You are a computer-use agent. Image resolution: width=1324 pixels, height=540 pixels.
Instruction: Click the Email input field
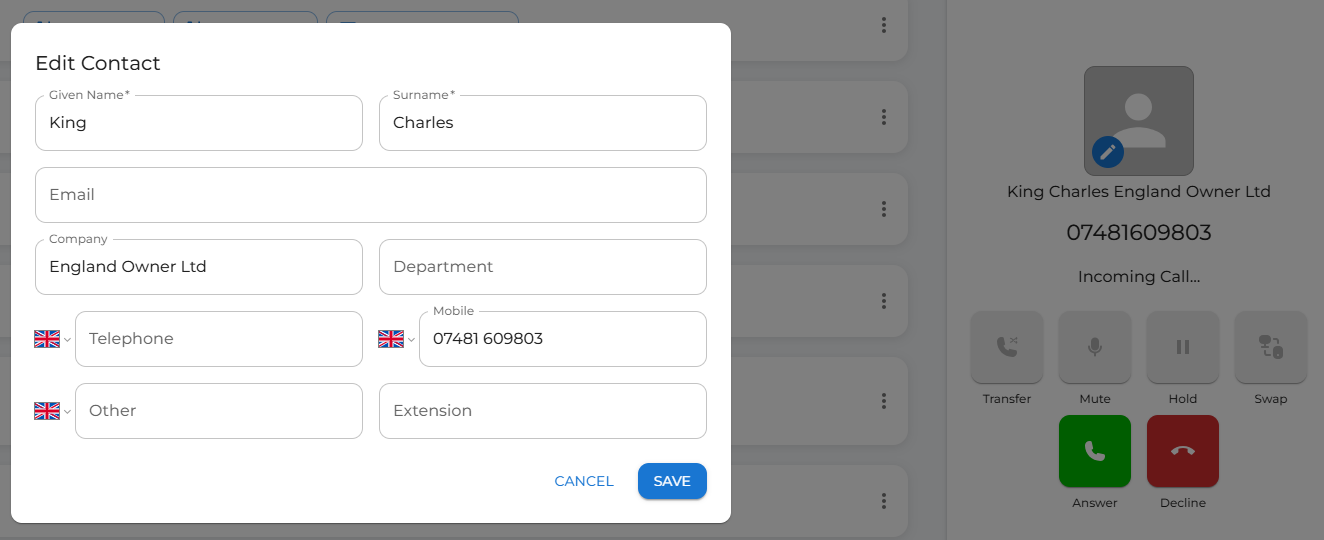pyautogui.click(x=370, y=195)
